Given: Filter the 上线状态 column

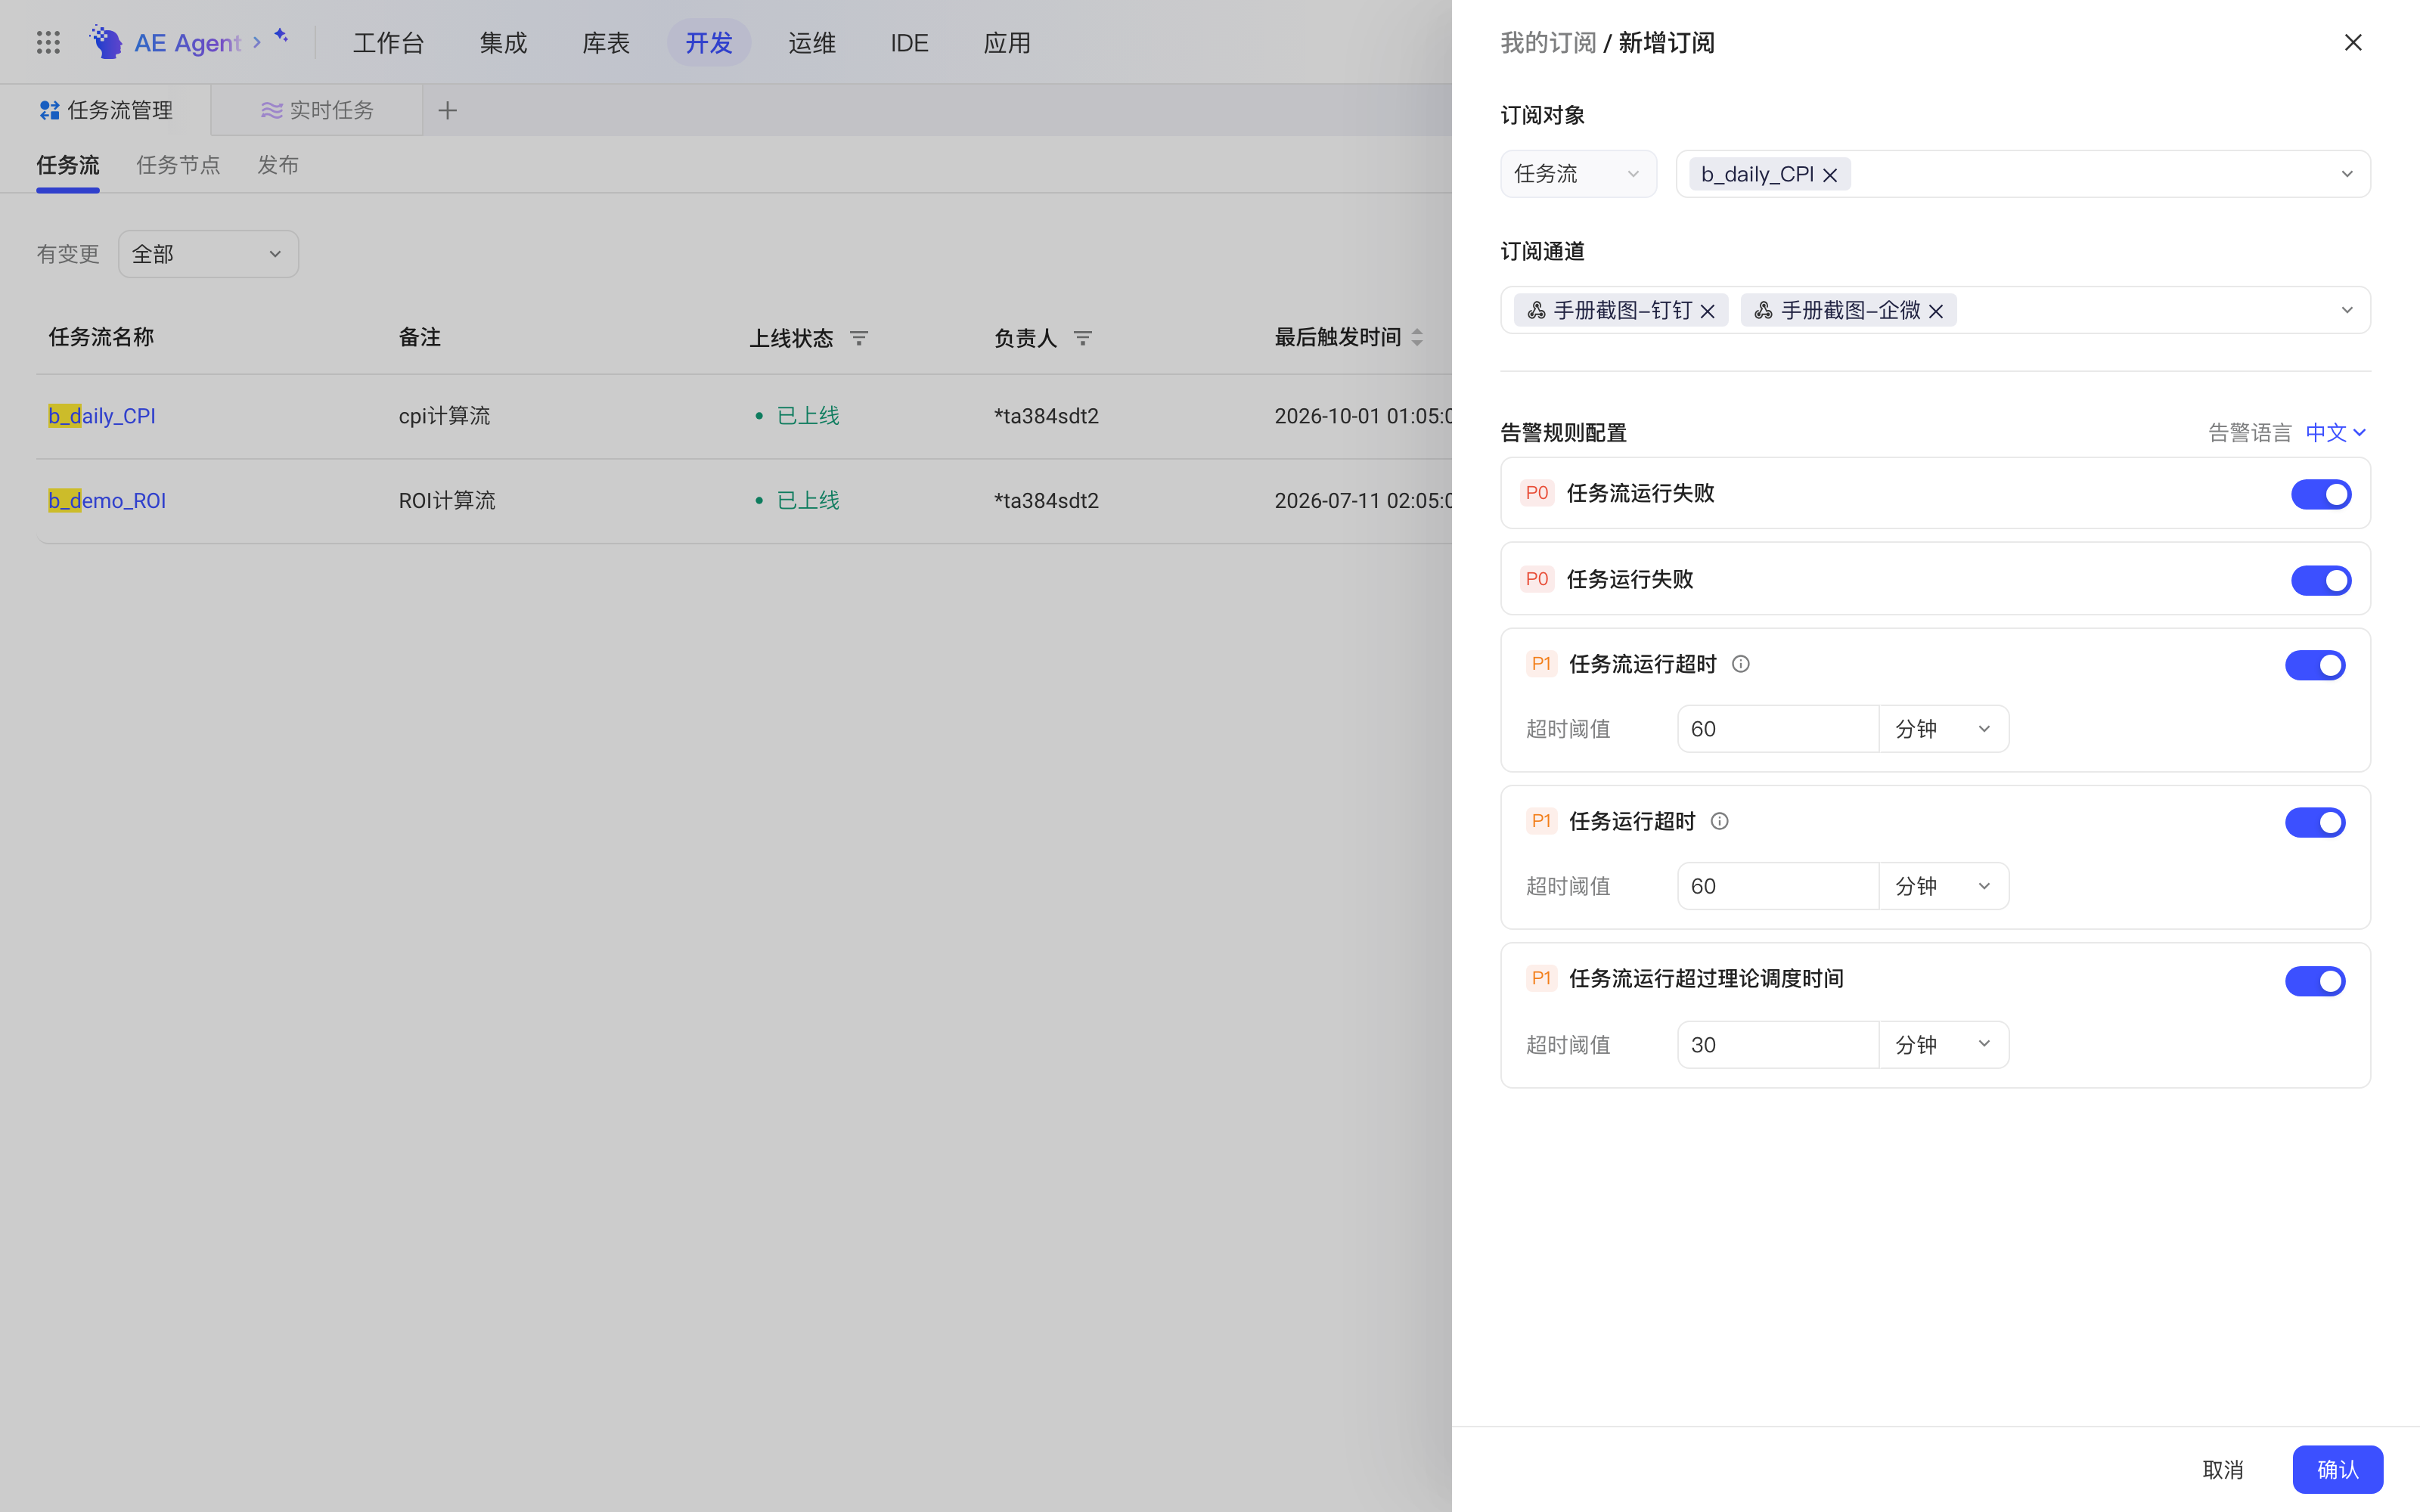Looking at the screenshot, I should tap(859, 338).
